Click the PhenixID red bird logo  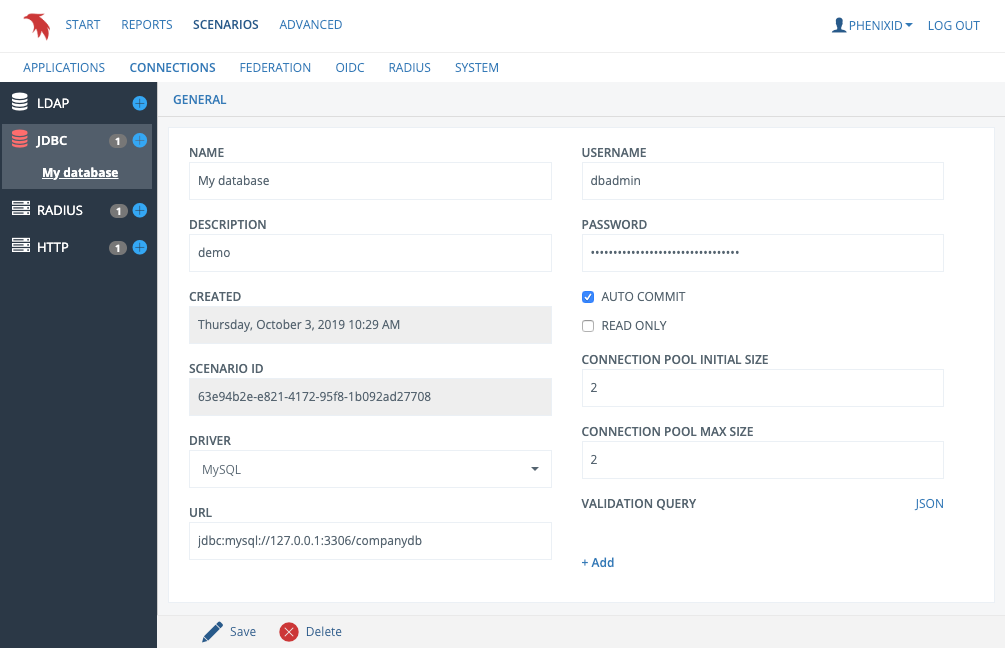37,25
